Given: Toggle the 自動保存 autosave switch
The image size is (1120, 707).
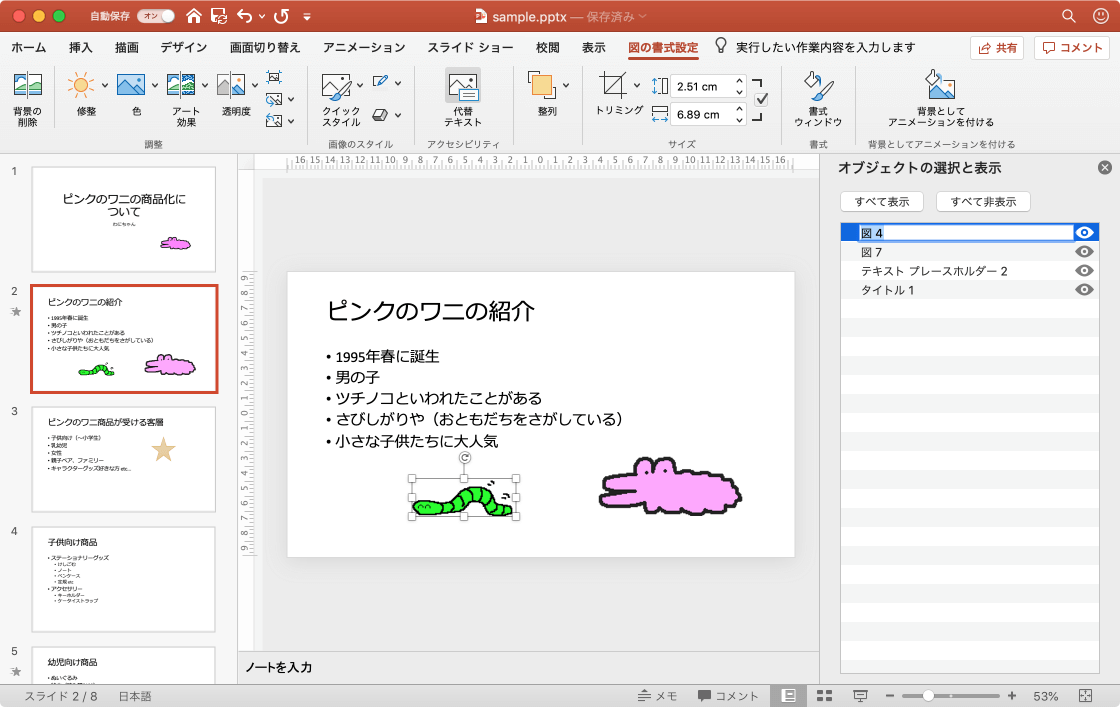Looking at the screenshot, I should 156,16.
